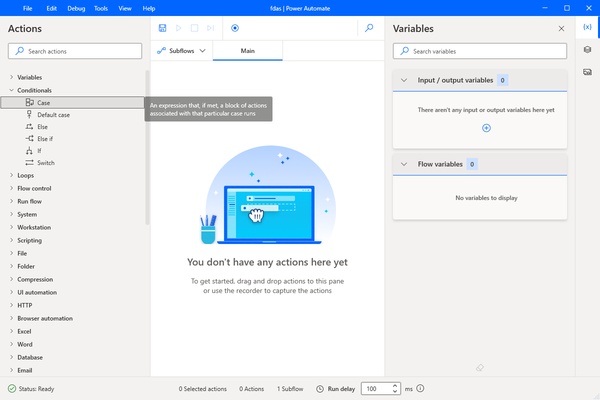Expand the File group

click(x=11, y=253)
